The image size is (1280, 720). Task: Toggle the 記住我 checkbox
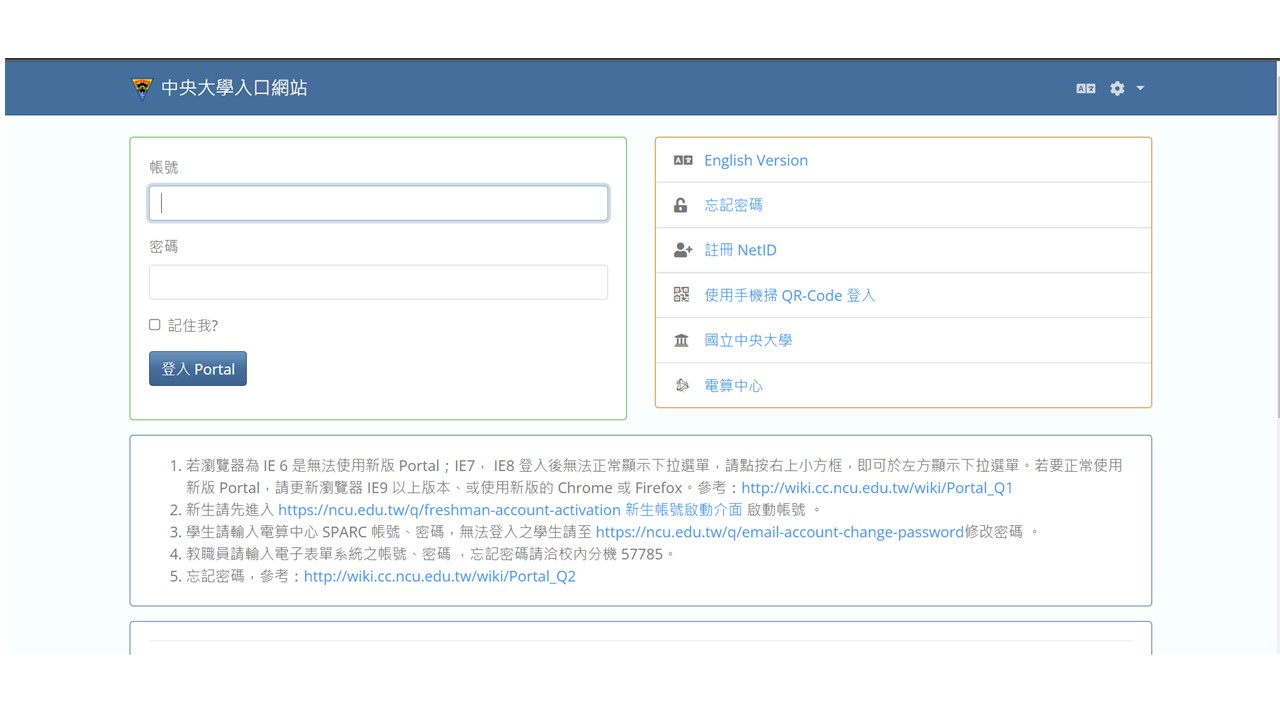tap(155, 325)
